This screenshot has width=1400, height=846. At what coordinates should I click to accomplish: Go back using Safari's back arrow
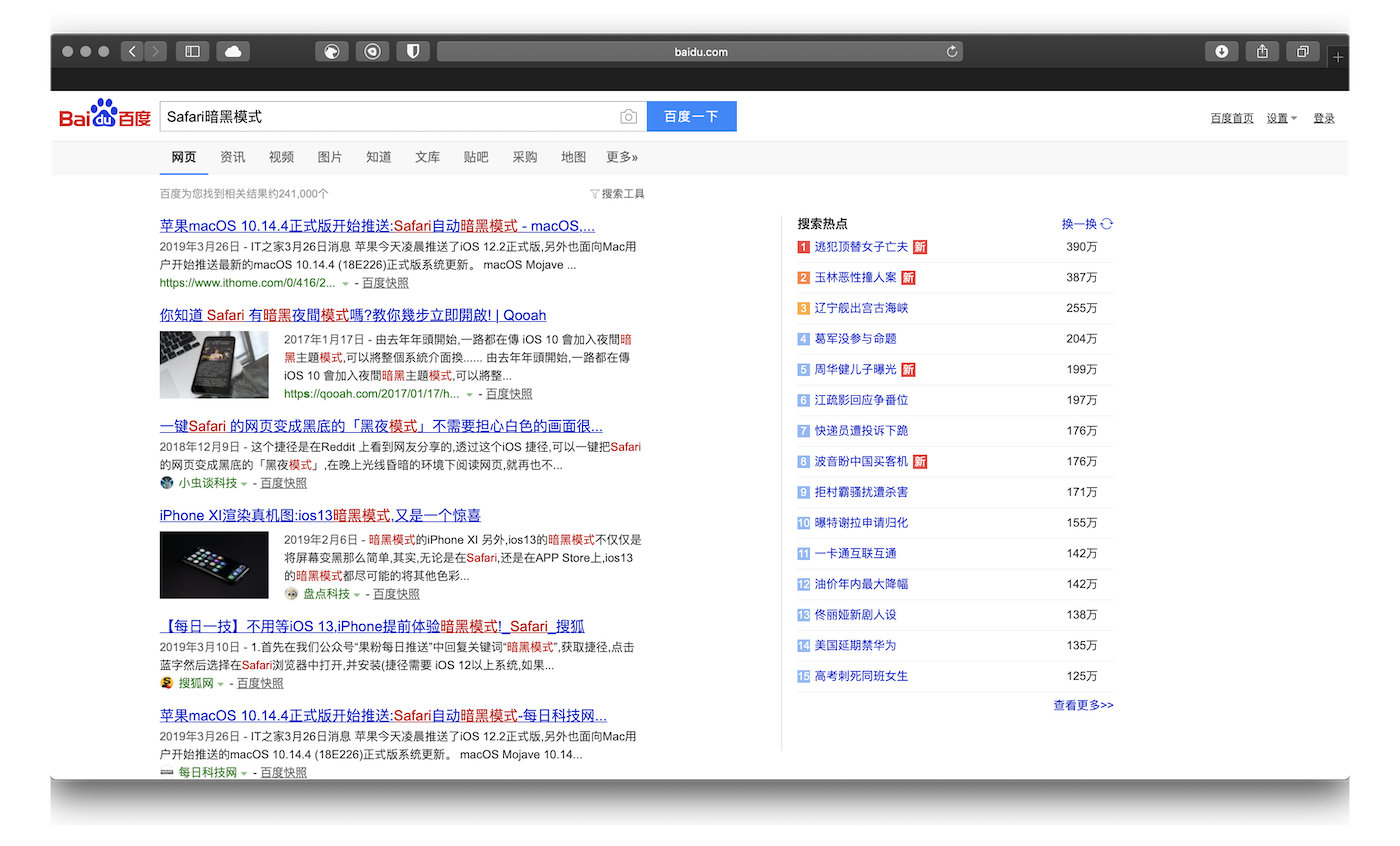[132, 51]
